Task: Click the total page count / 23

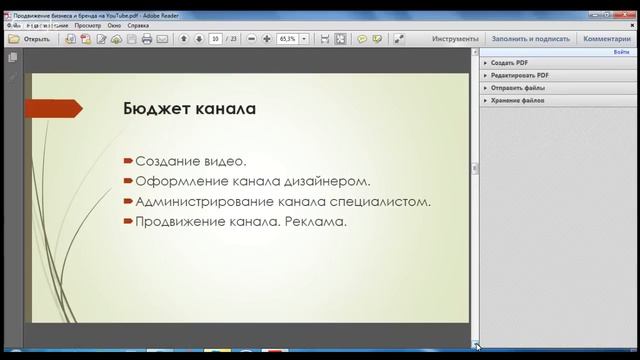Action: click(231, 39)
